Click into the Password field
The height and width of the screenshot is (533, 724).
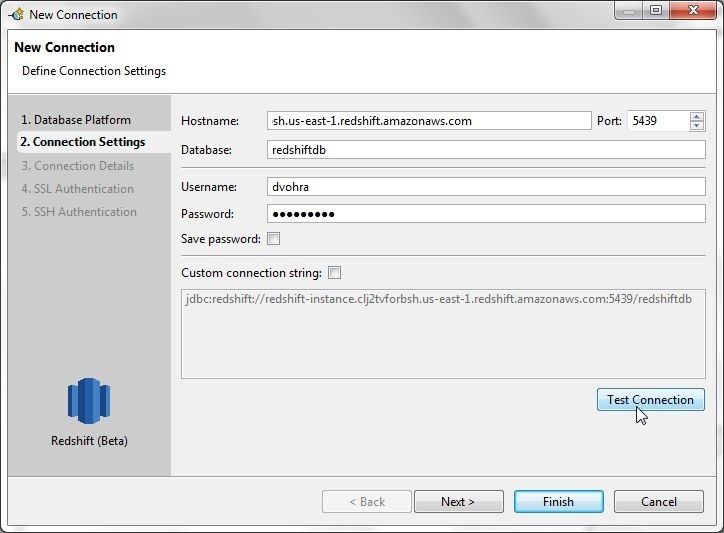pyautogui.click(x=486, y=214)
